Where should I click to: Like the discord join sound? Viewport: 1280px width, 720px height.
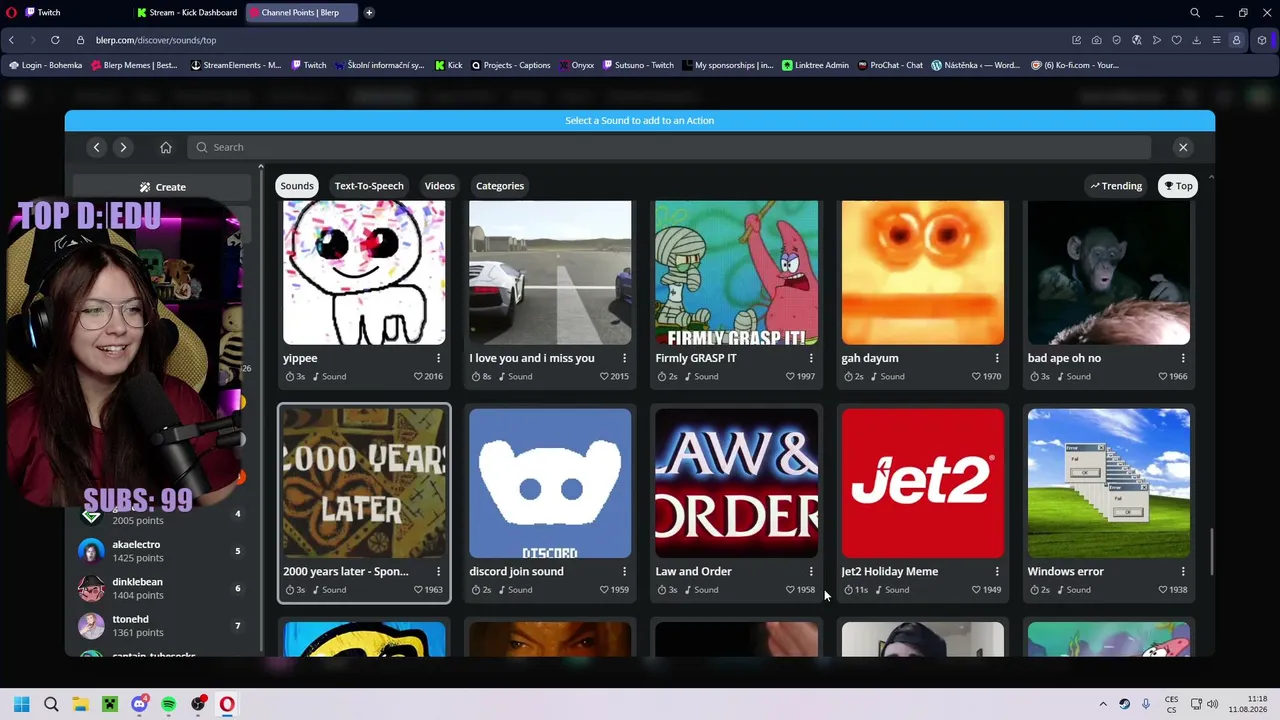(x=605, y=590)
